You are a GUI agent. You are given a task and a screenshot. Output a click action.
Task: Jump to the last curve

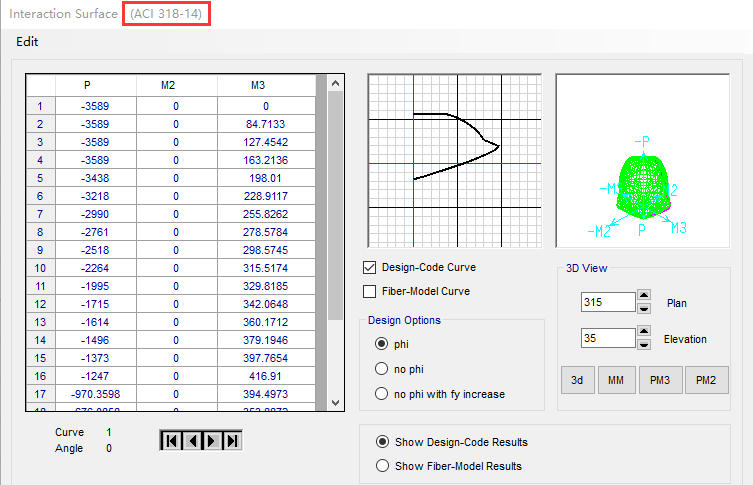coord(232,440)
